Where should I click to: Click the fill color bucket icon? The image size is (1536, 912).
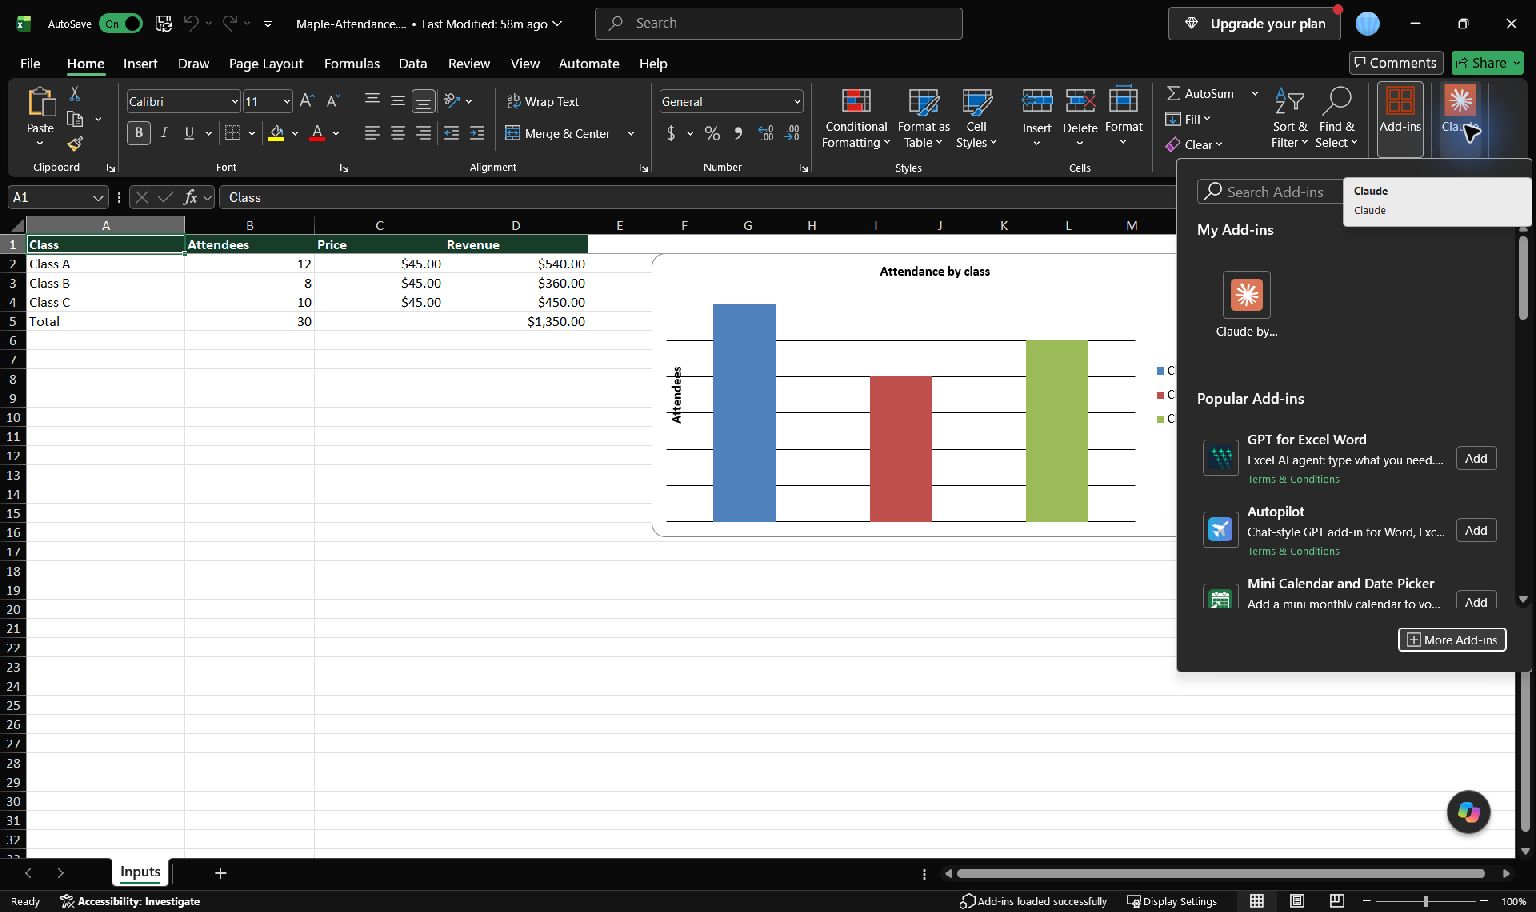point(277,133)
